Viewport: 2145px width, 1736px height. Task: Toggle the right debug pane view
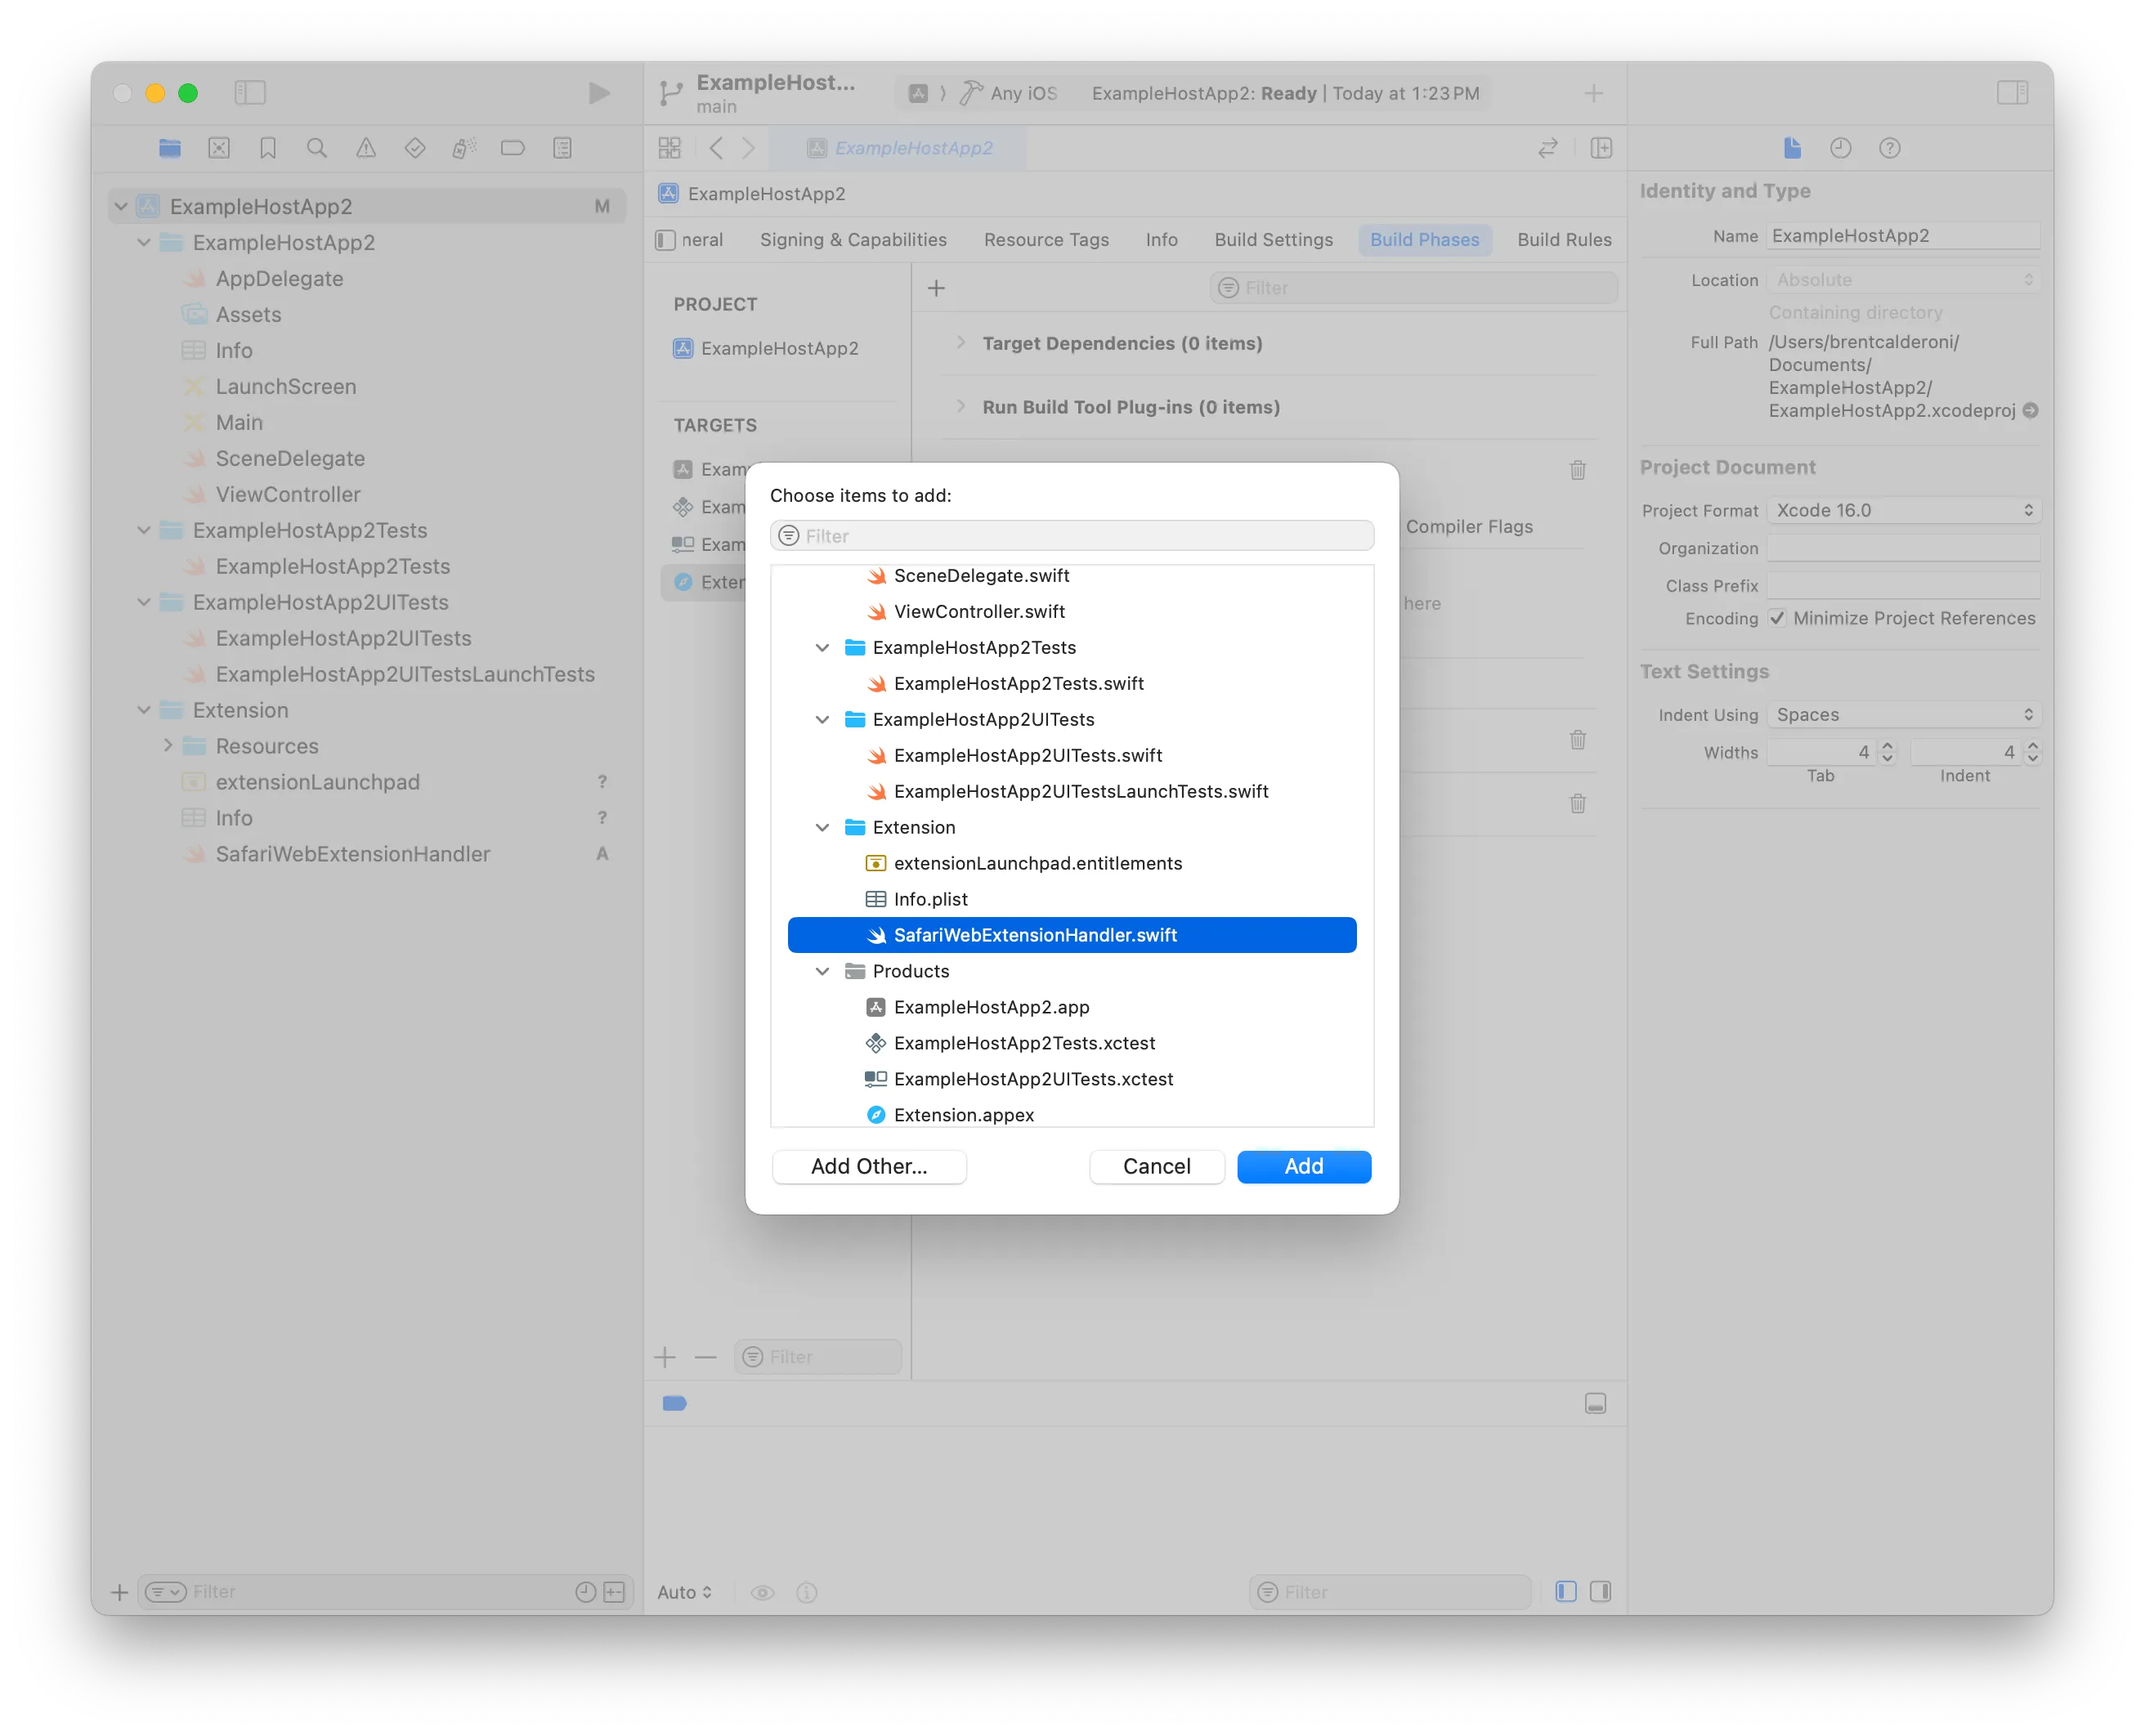1600,1591
